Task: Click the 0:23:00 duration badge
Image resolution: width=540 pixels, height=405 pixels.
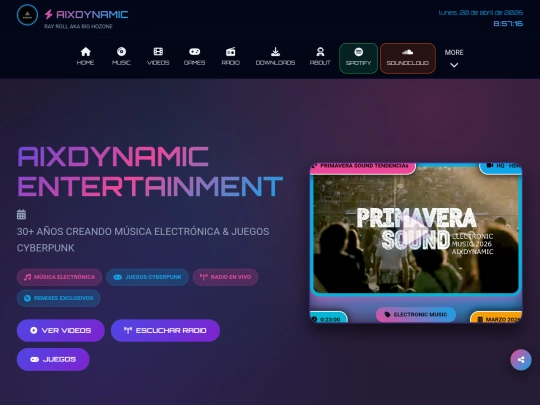Action: (x=329, y=318)
